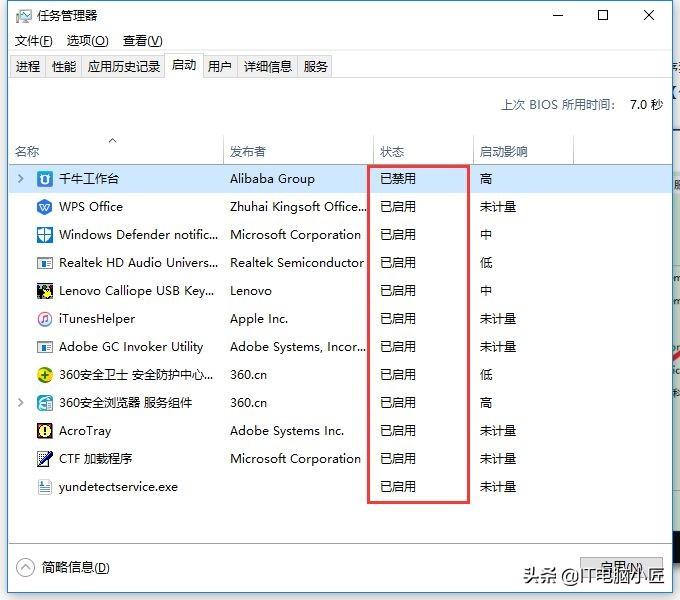The width and height of the screenshot is (680, 600).
Task: Select the 千牛工作台 app icon
Action: (x=45, y=179)
